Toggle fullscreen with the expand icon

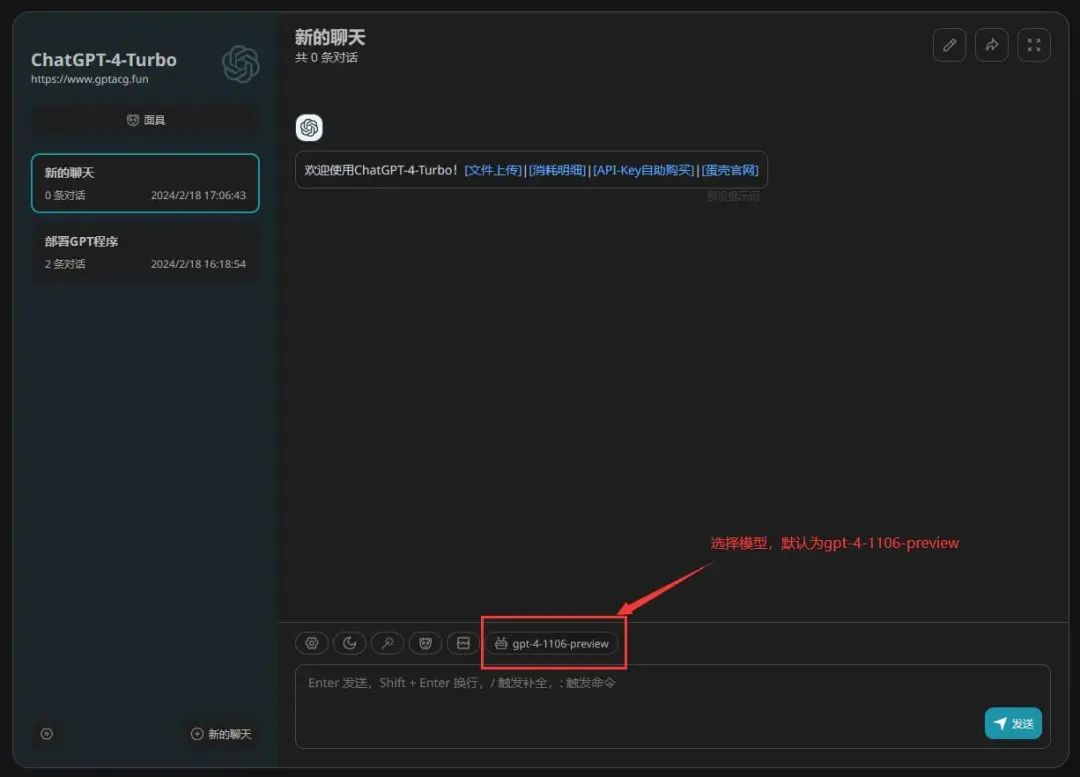pos(1033,45)
